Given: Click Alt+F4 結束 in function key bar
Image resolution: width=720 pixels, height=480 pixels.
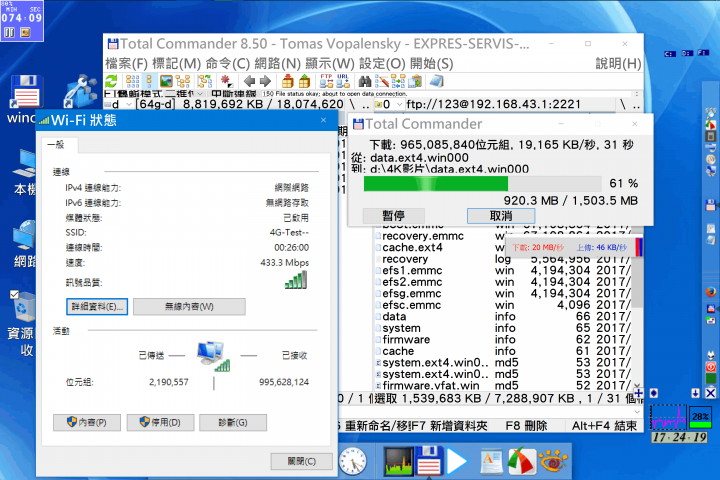Looking at the screenshot, I should [x=604, y=426].
